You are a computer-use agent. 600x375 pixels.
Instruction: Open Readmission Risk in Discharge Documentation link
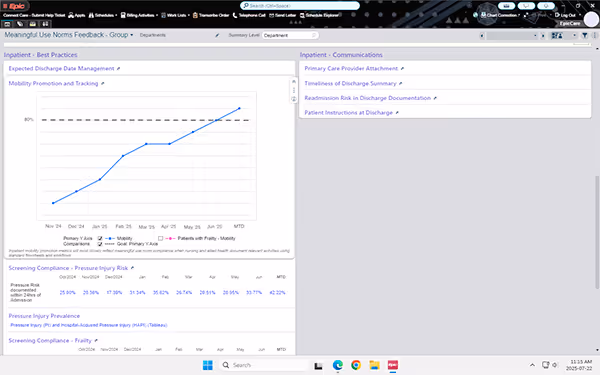click(367, 98)
